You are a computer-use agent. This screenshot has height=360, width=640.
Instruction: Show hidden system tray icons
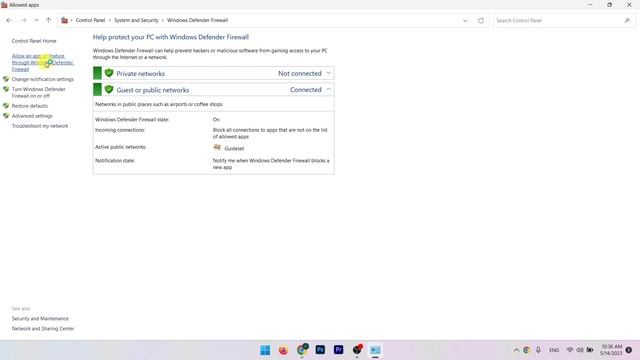point(516,350)
